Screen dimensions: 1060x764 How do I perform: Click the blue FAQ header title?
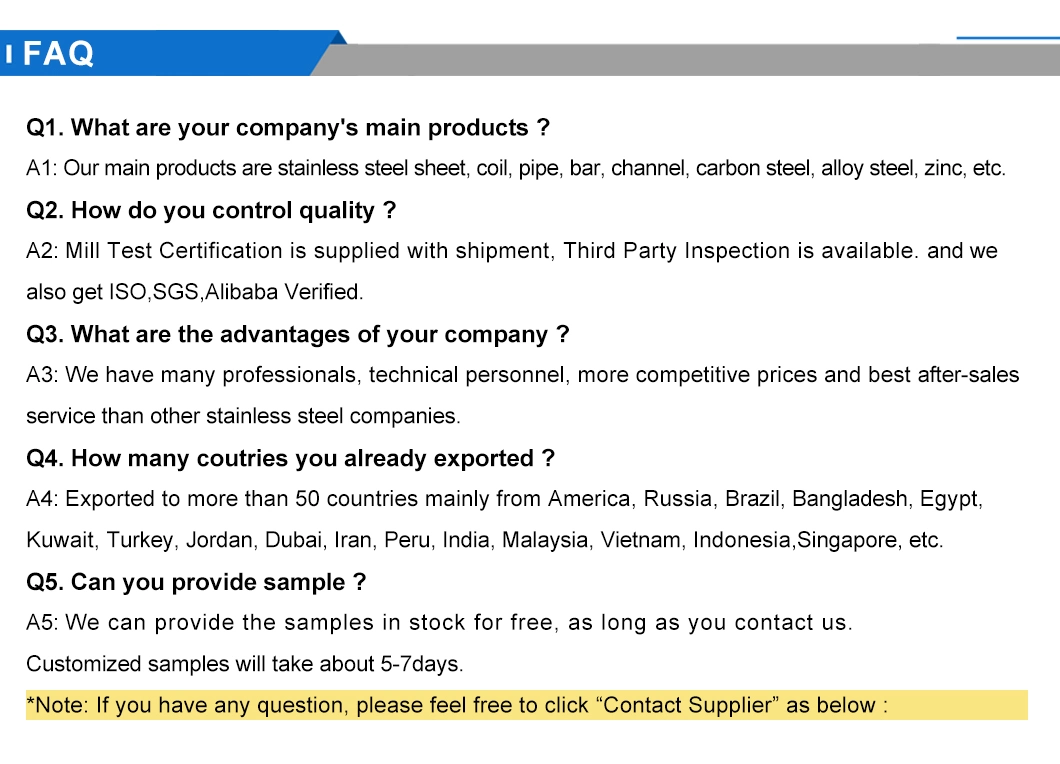click(58, 54)
